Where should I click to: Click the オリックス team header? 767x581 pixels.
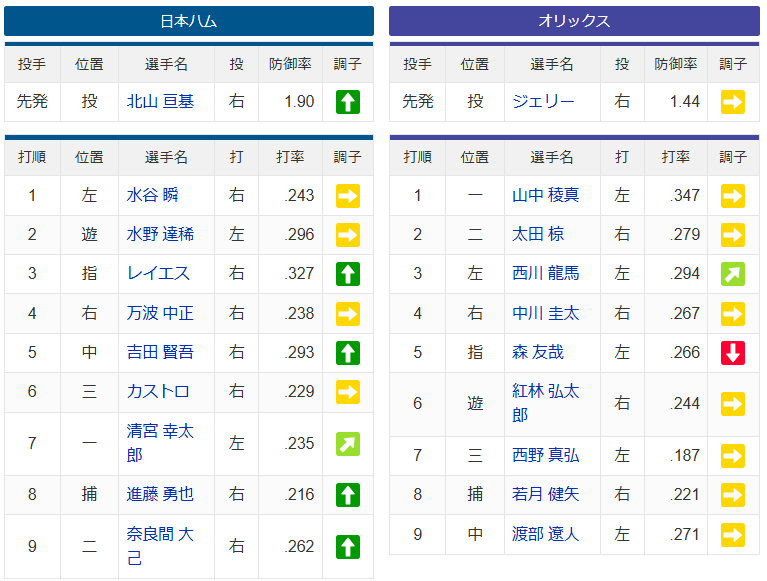tap(574, 21)
